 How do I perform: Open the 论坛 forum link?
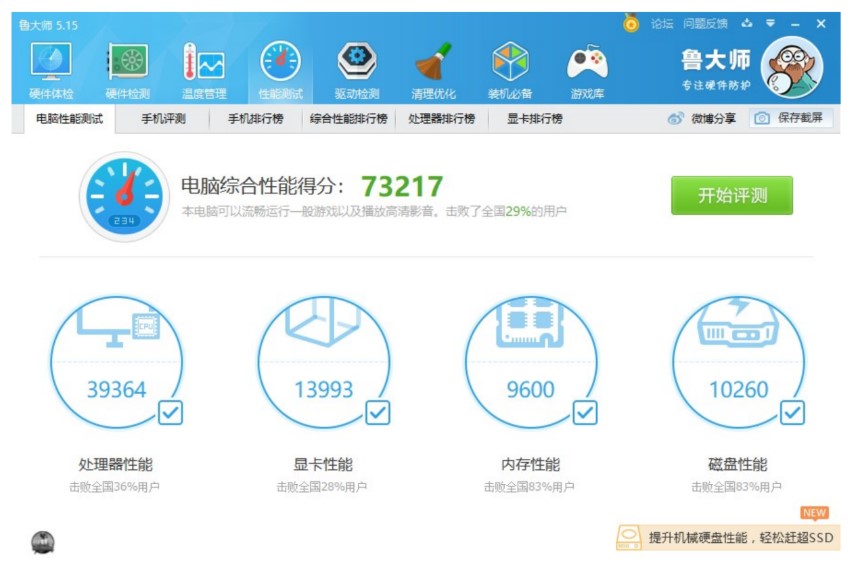point(662,24)
